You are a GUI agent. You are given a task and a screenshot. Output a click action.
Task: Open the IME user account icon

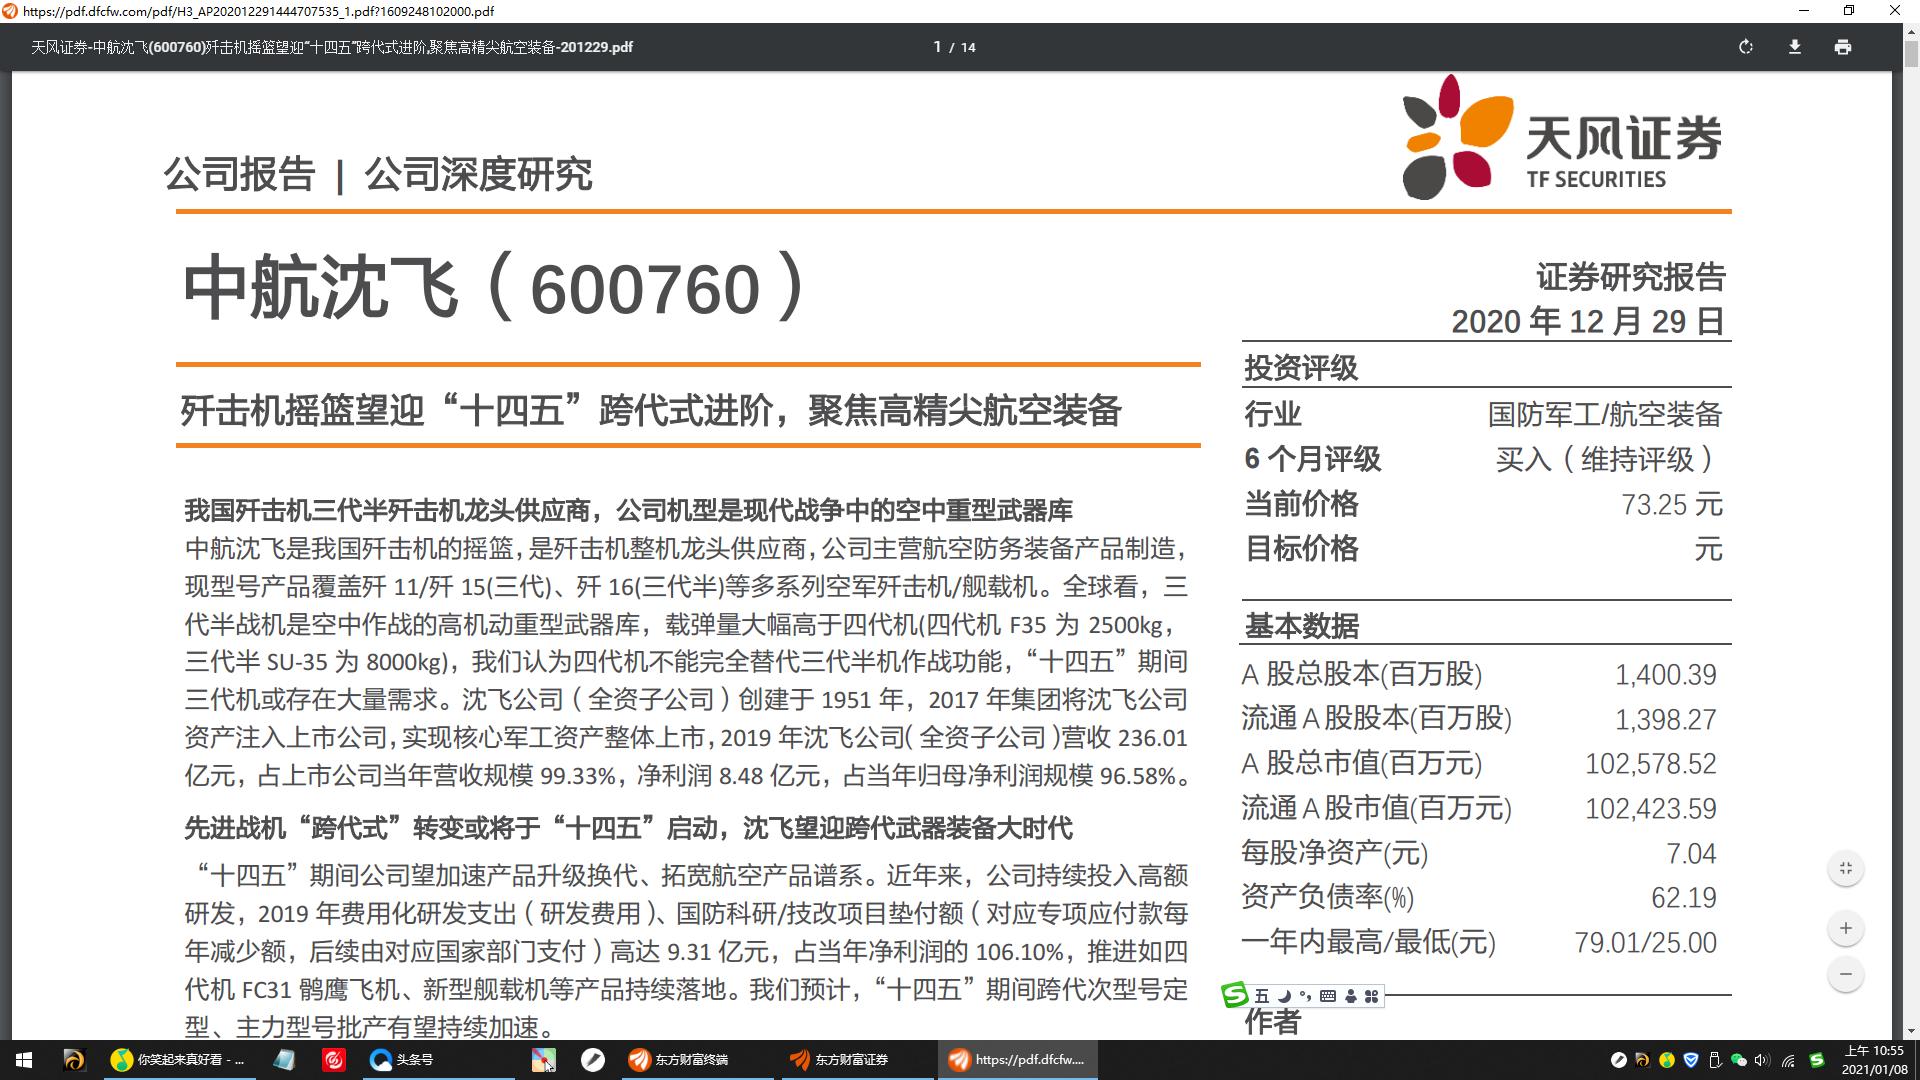1351,996
